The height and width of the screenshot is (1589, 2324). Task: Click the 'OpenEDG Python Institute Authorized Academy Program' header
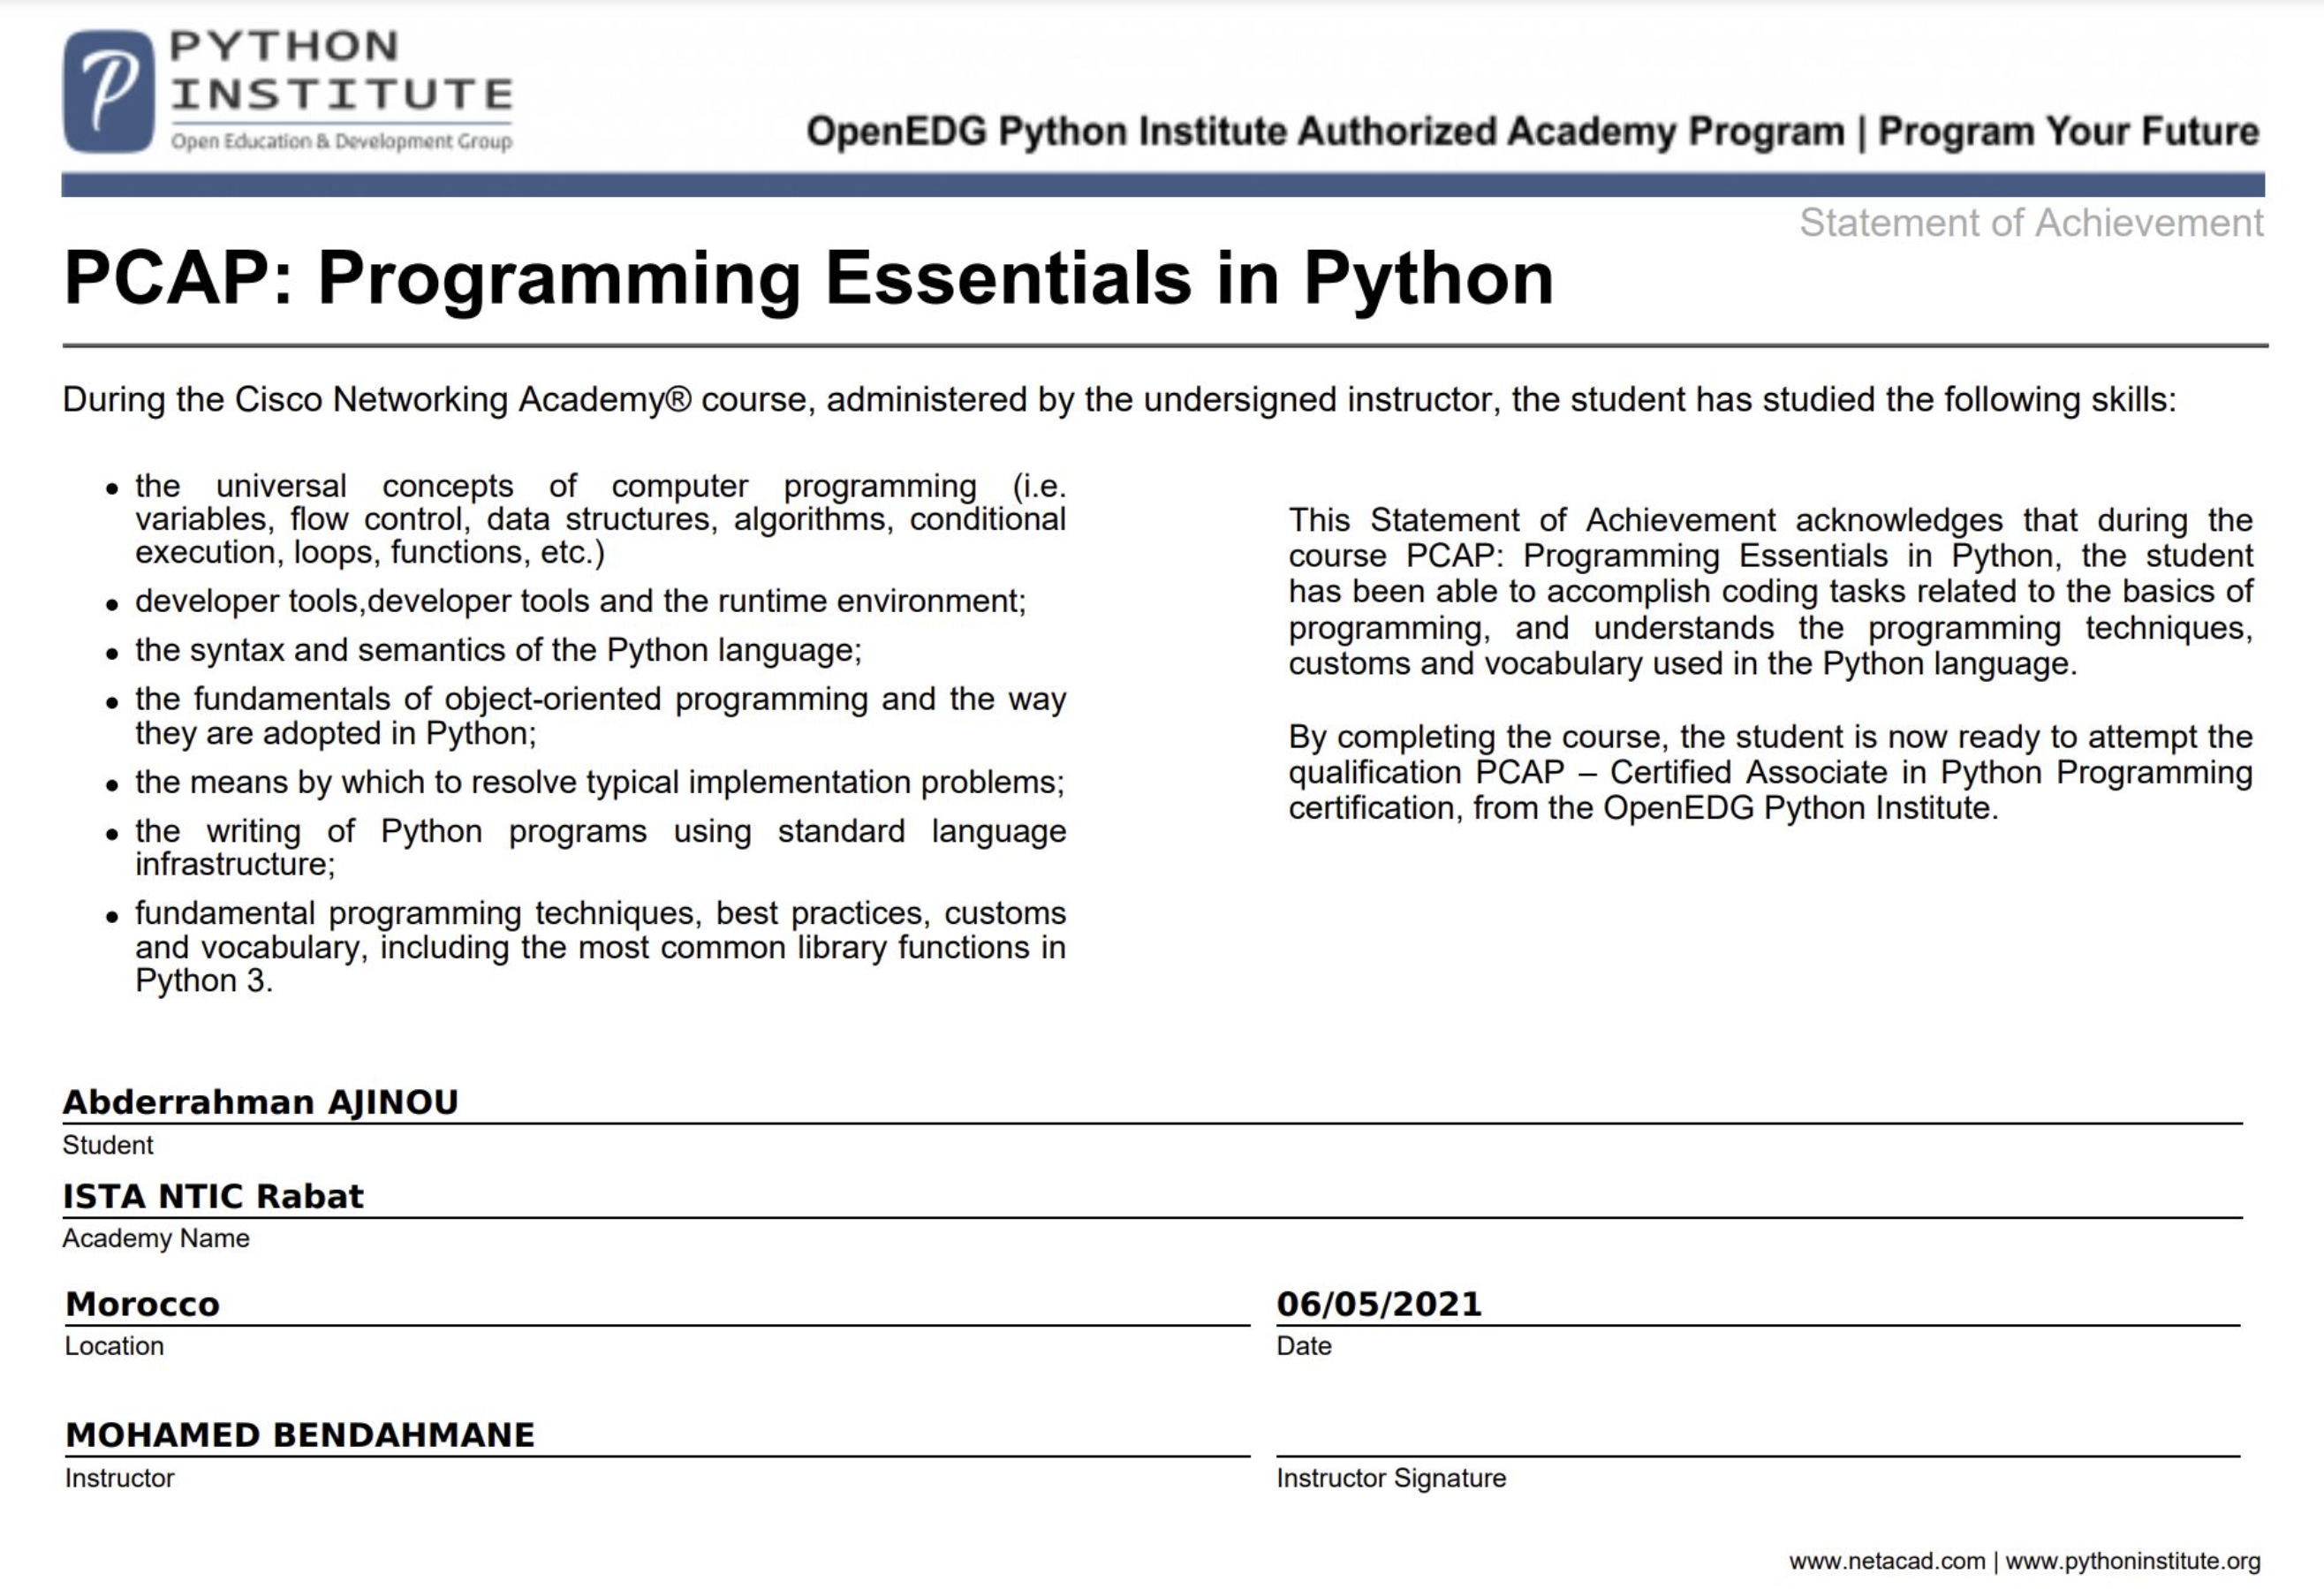1325,132
